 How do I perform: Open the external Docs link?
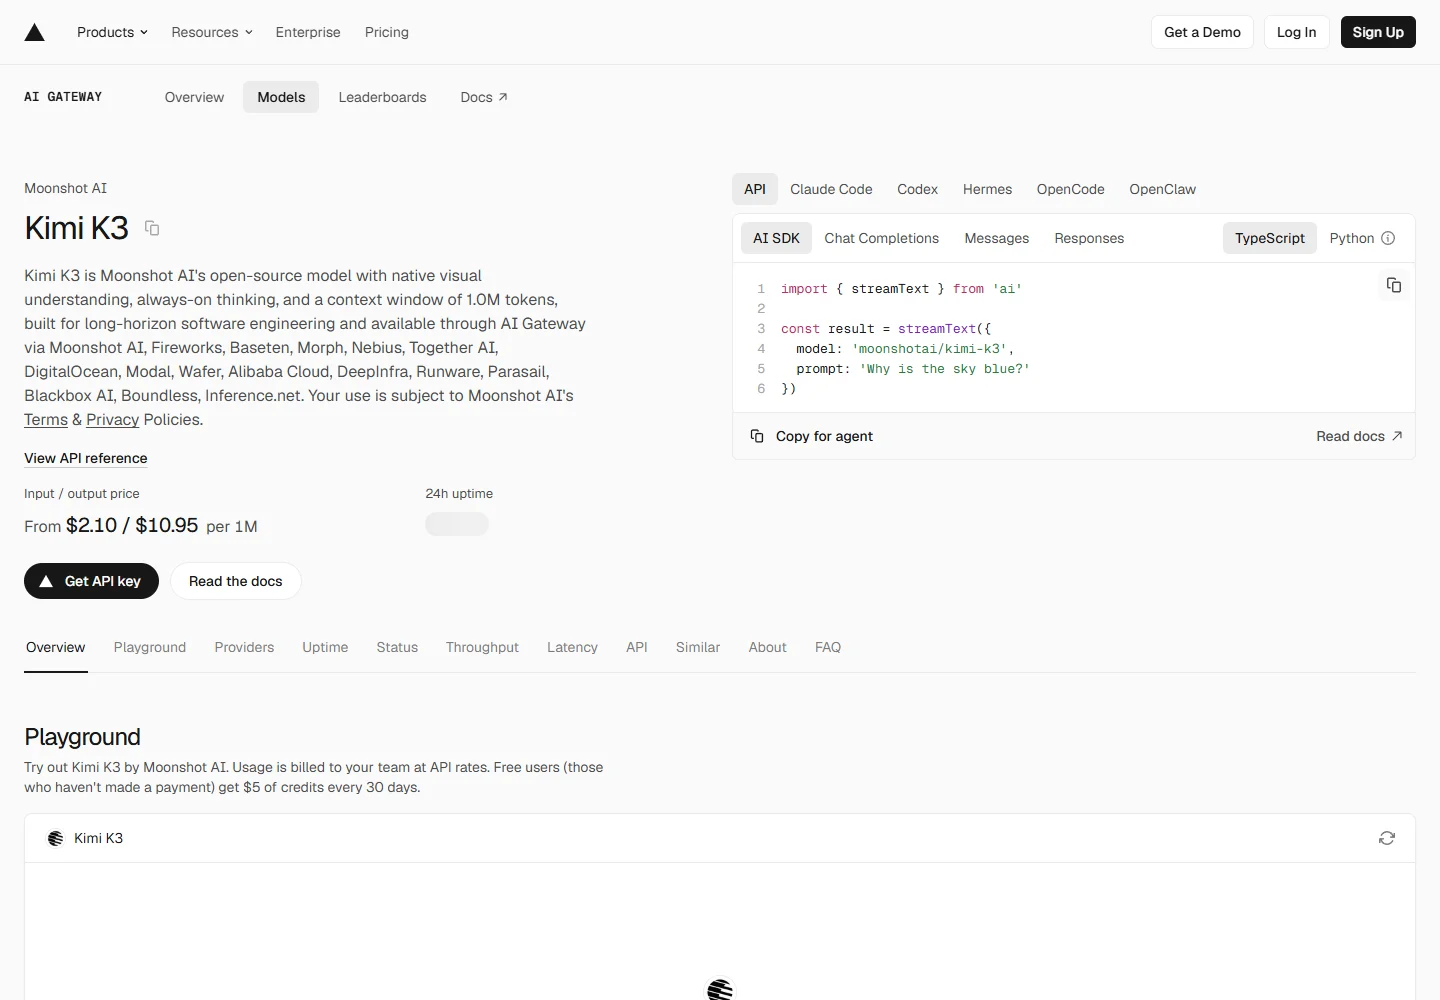[x=484, y=97]
